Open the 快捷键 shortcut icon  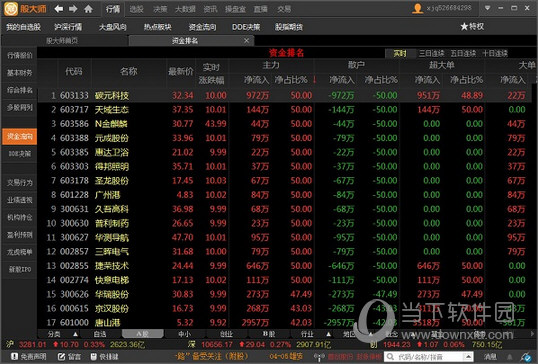pyautogui.click(x=94, y=356)
